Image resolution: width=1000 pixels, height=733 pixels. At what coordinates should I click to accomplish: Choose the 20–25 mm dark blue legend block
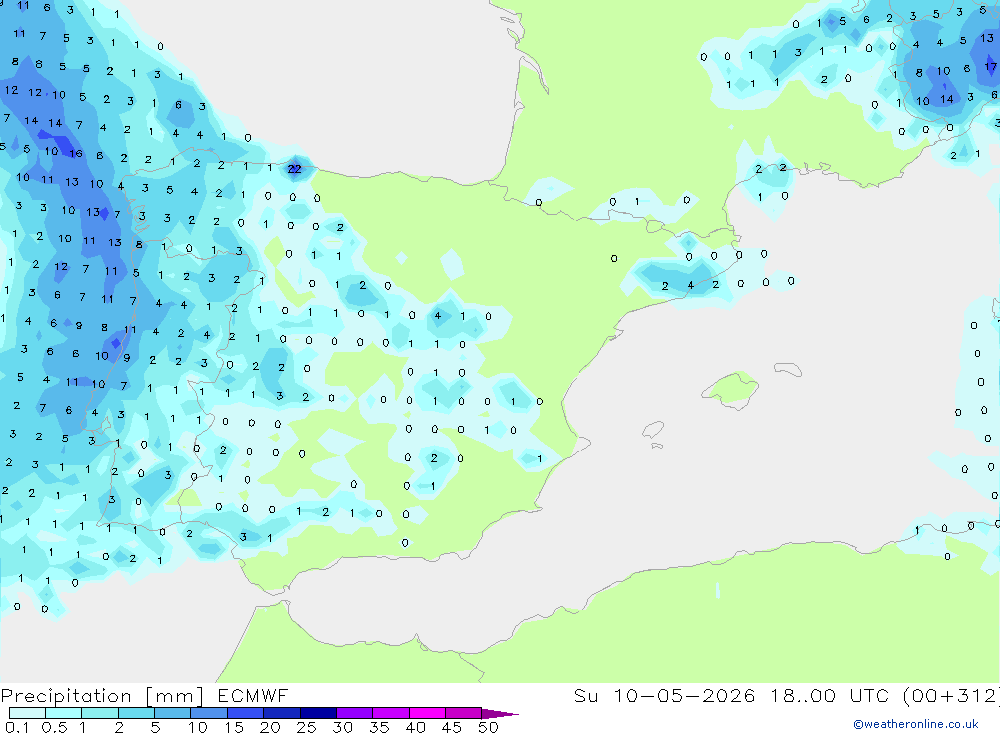(x=281, y=713)
